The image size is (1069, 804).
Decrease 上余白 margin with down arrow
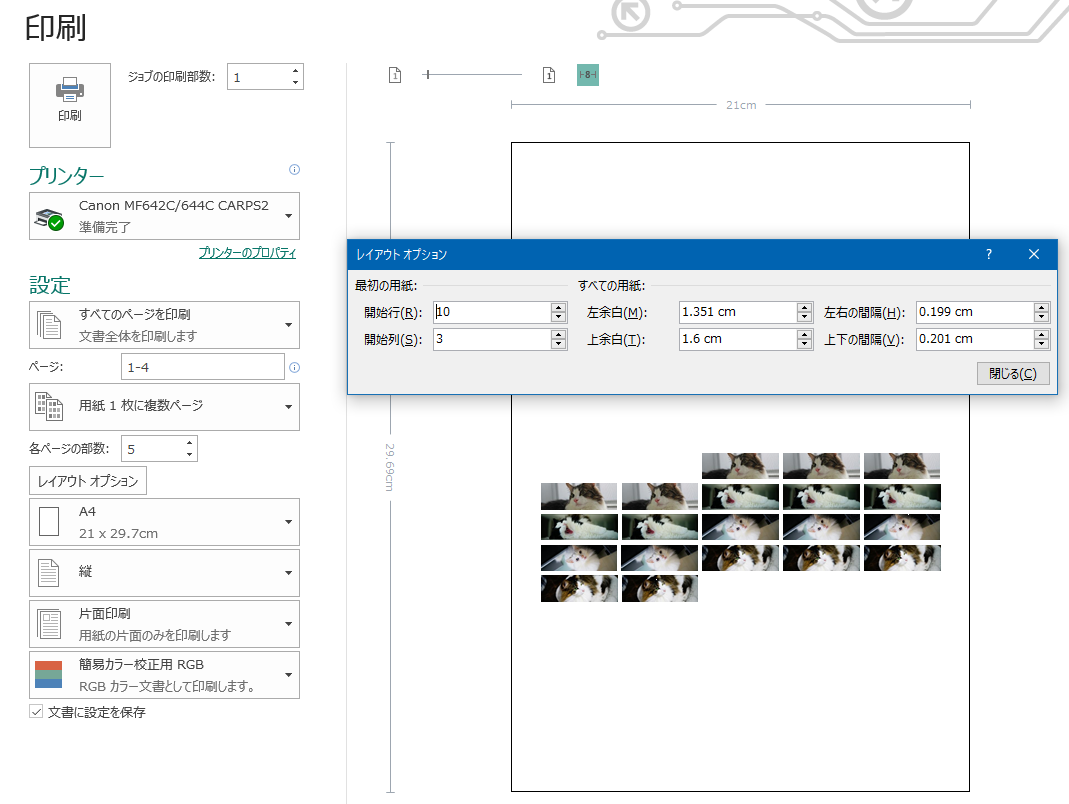pos(804,344)
